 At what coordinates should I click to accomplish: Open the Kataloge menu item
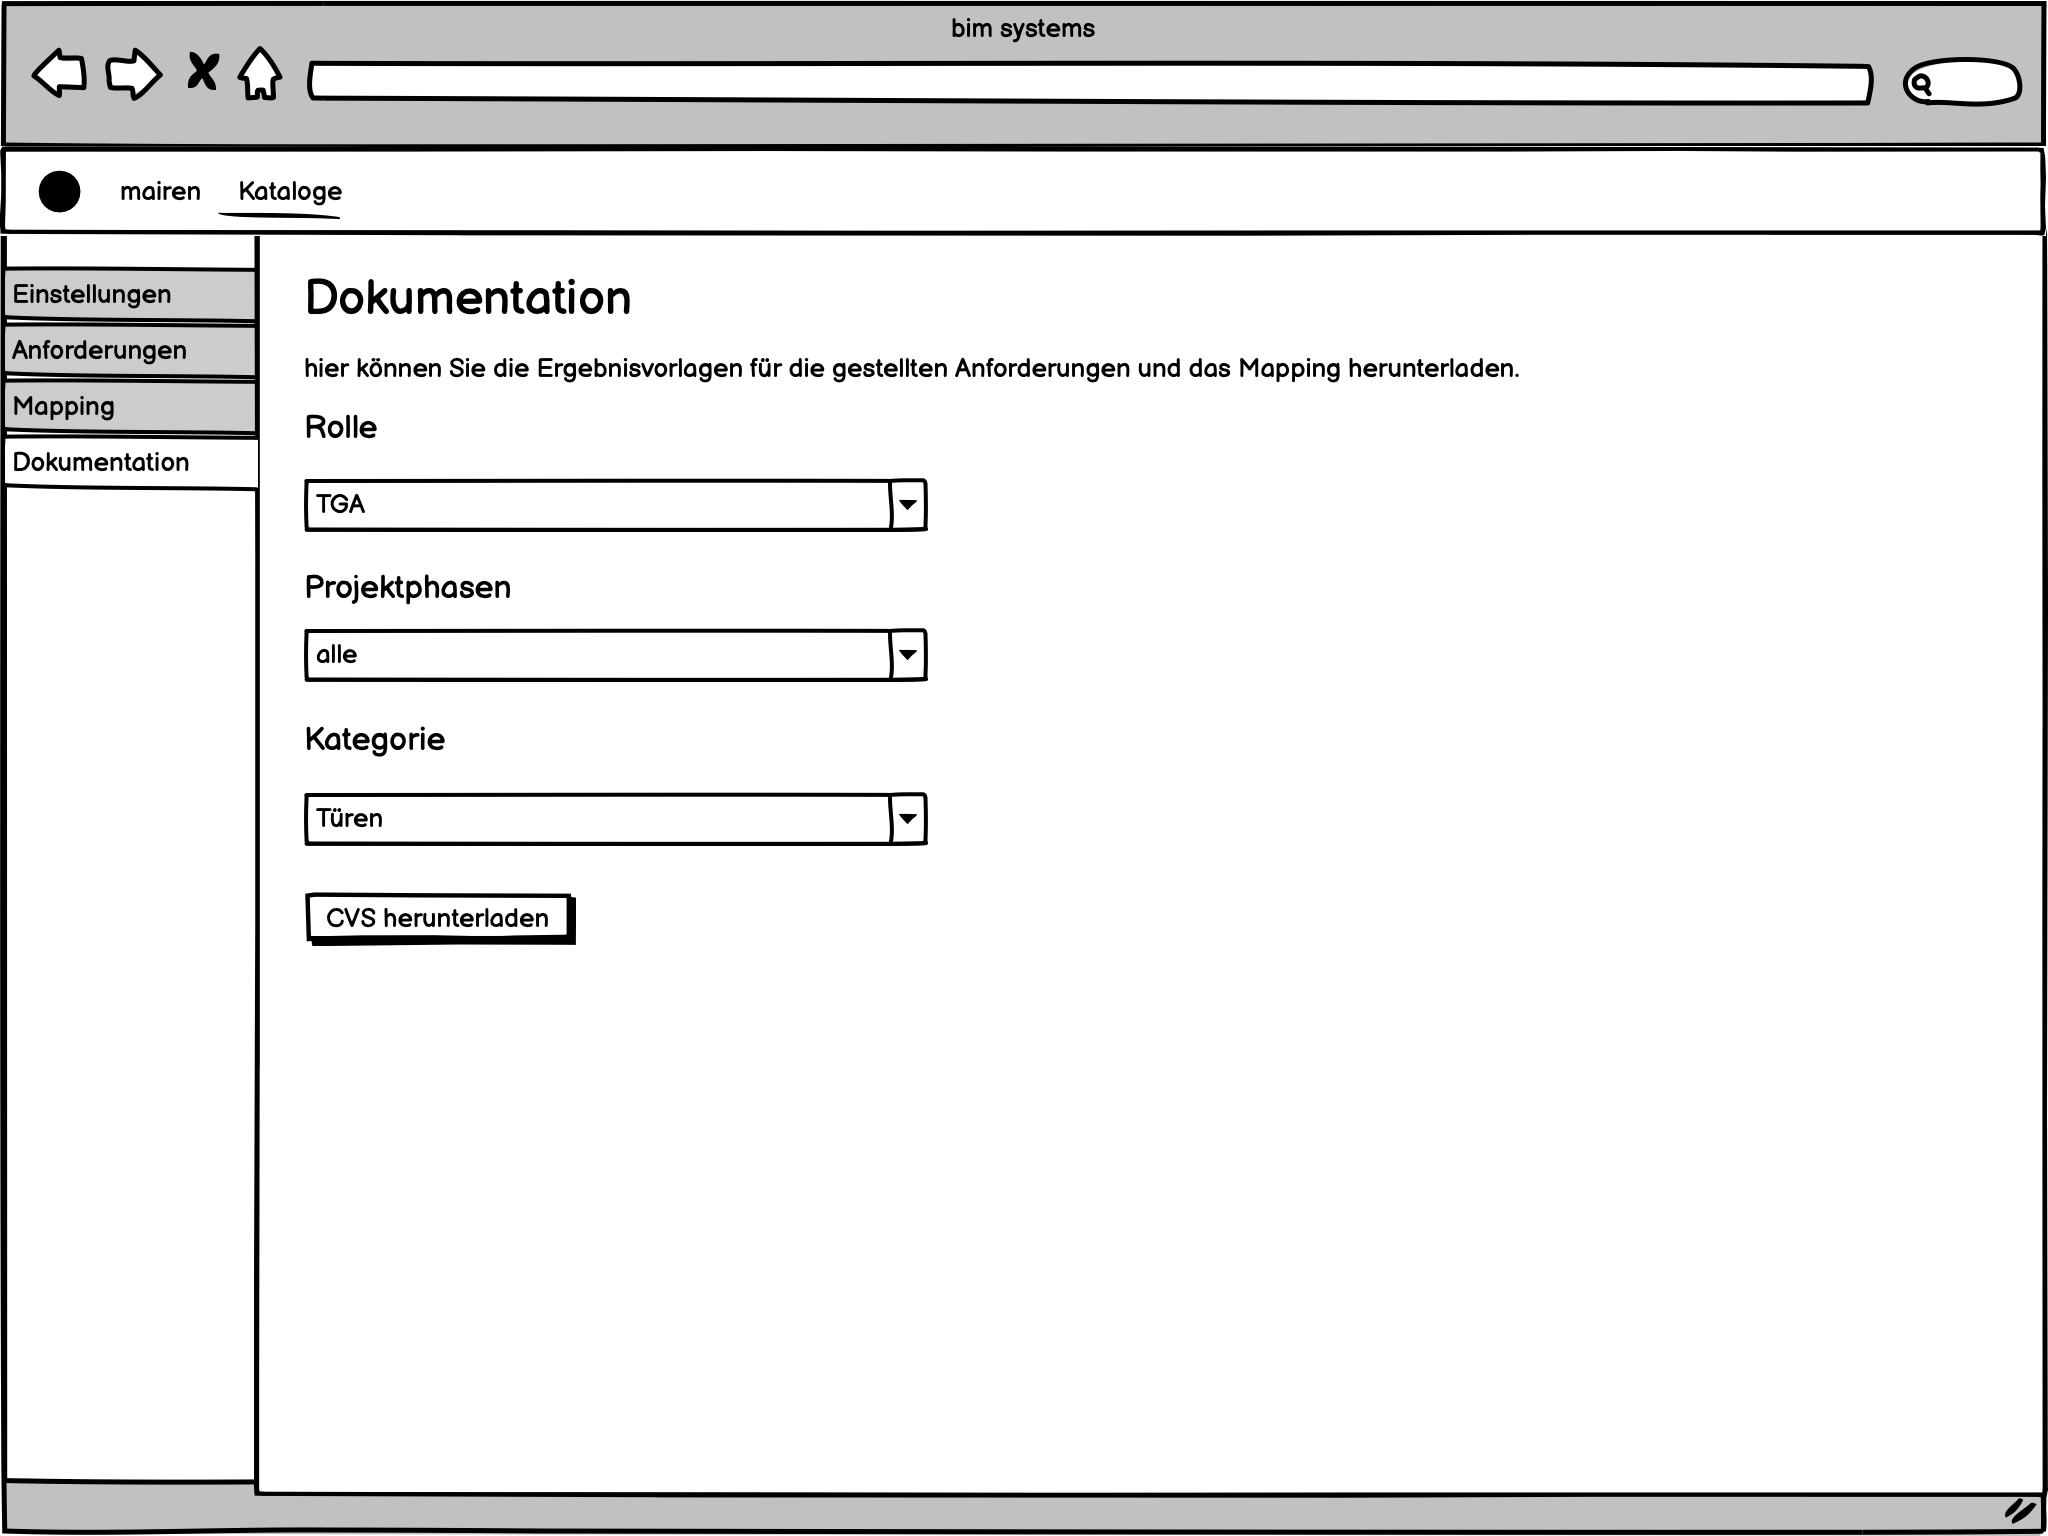tap(290, 191)
